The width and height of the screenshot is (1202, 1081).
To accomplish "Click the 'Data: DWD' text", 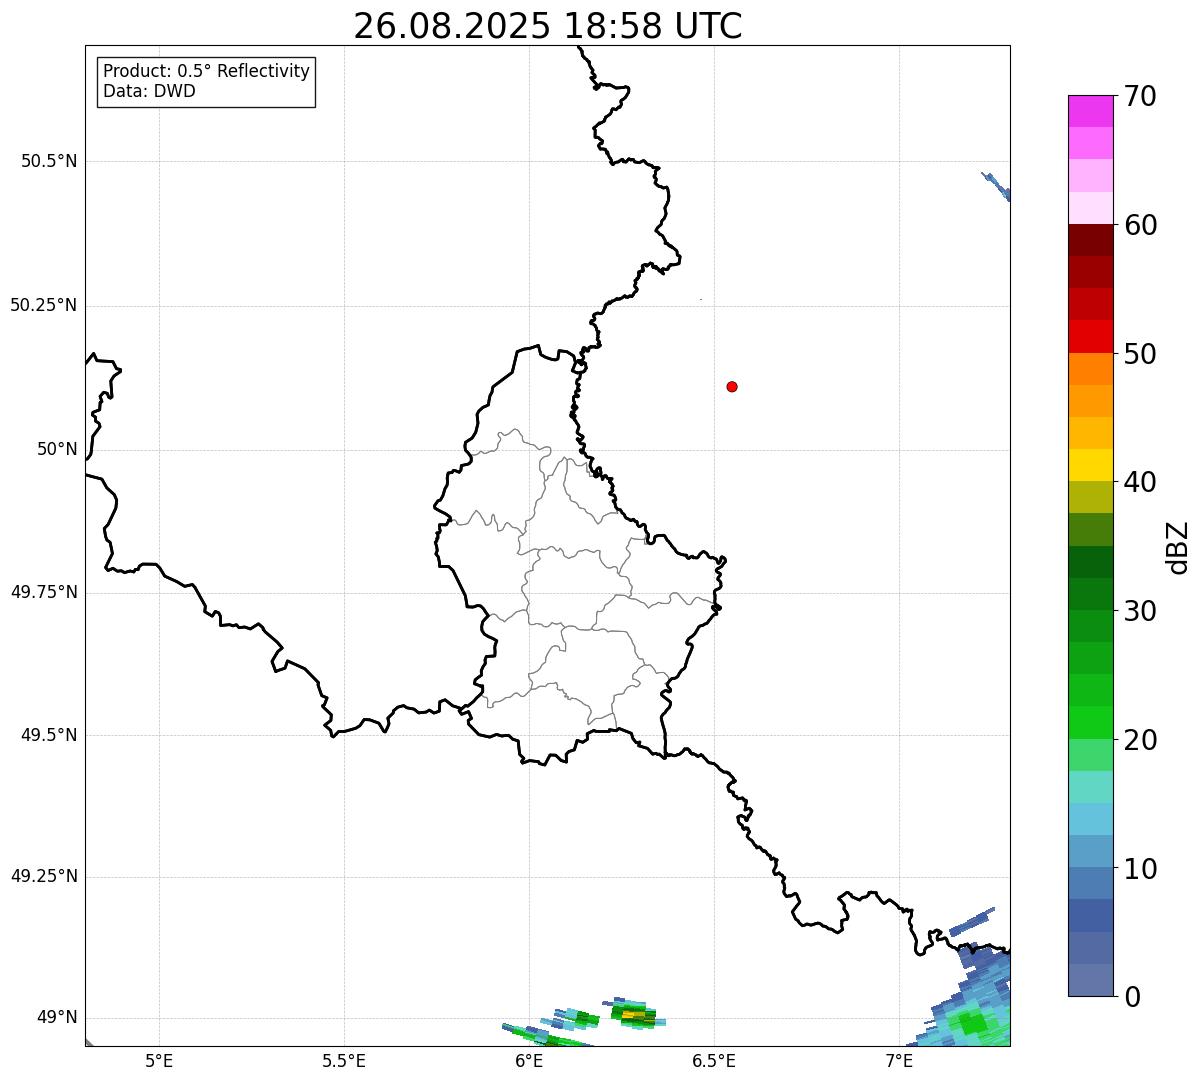I will [x=149, y=91].
